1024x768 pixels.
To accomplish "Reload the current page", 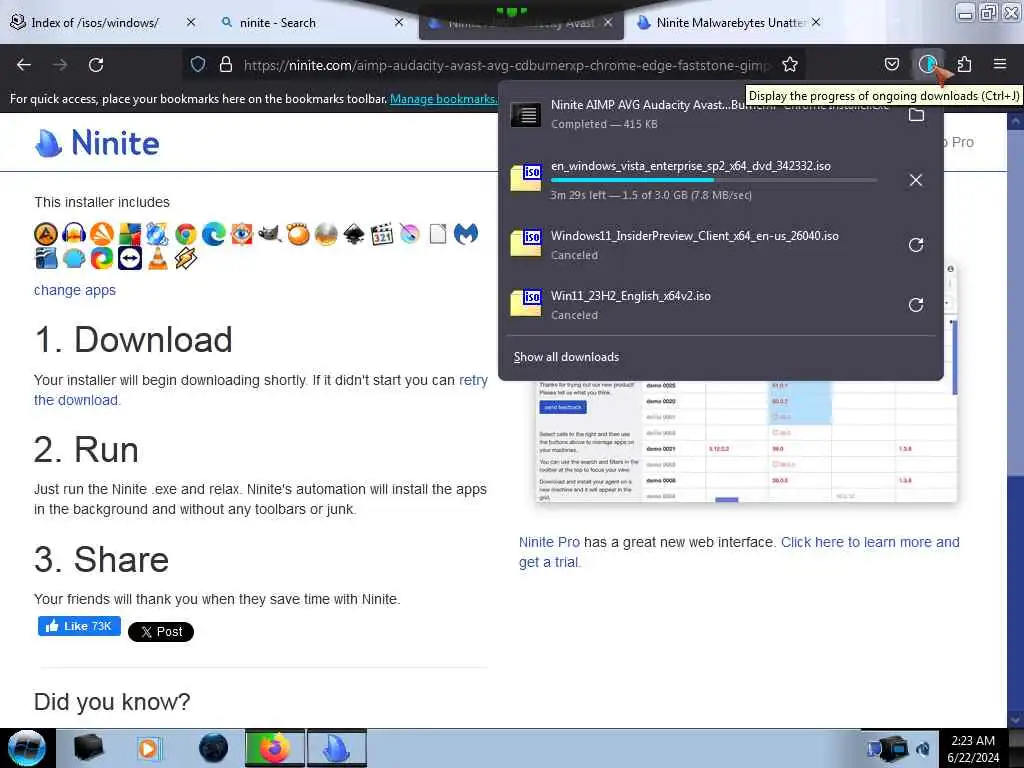I will [96, 65].
